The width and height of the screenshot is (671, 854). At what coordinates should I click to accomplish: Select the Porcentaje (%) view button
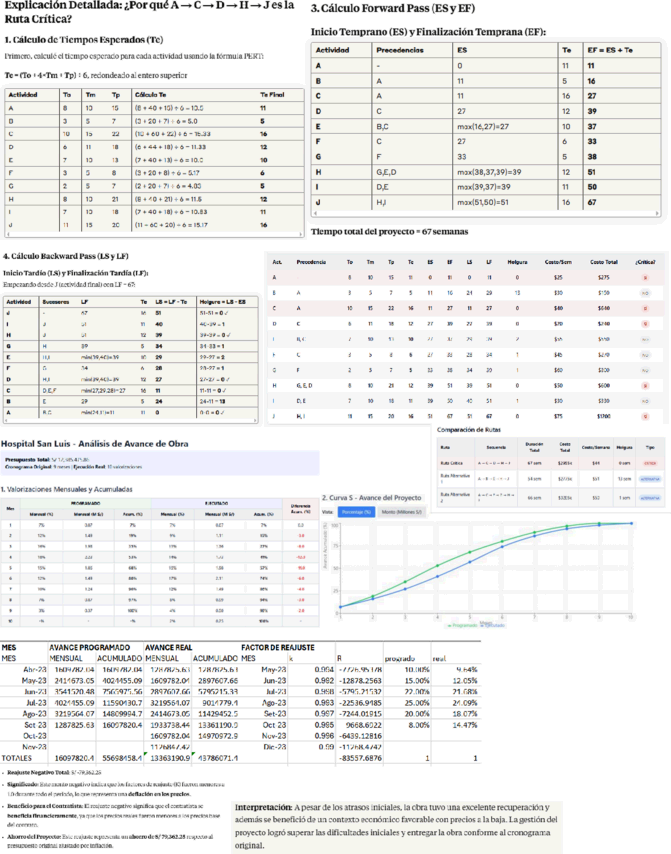coord(356,512)
